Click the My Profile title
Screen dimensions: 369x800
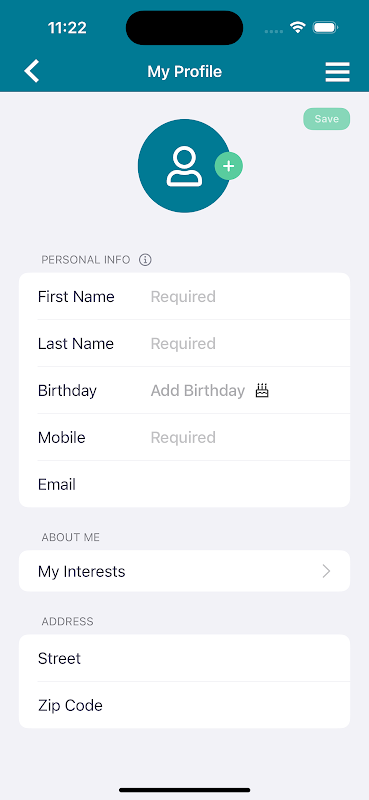[184, 71]
